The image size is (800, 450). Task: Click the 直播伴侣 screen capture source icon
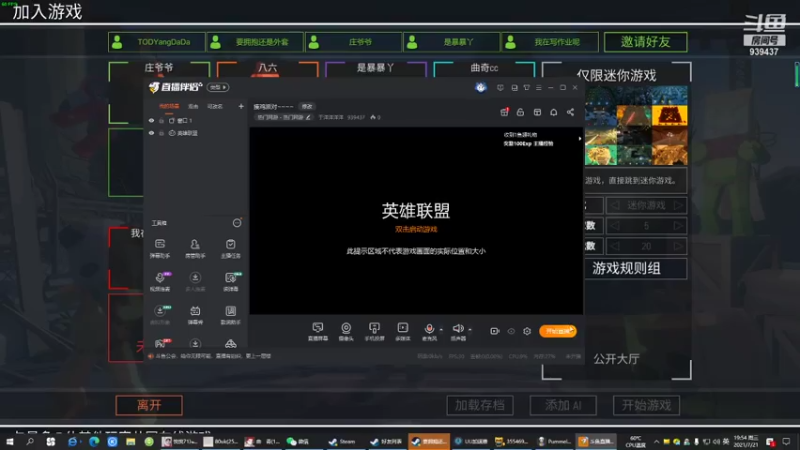coord(318,331)
